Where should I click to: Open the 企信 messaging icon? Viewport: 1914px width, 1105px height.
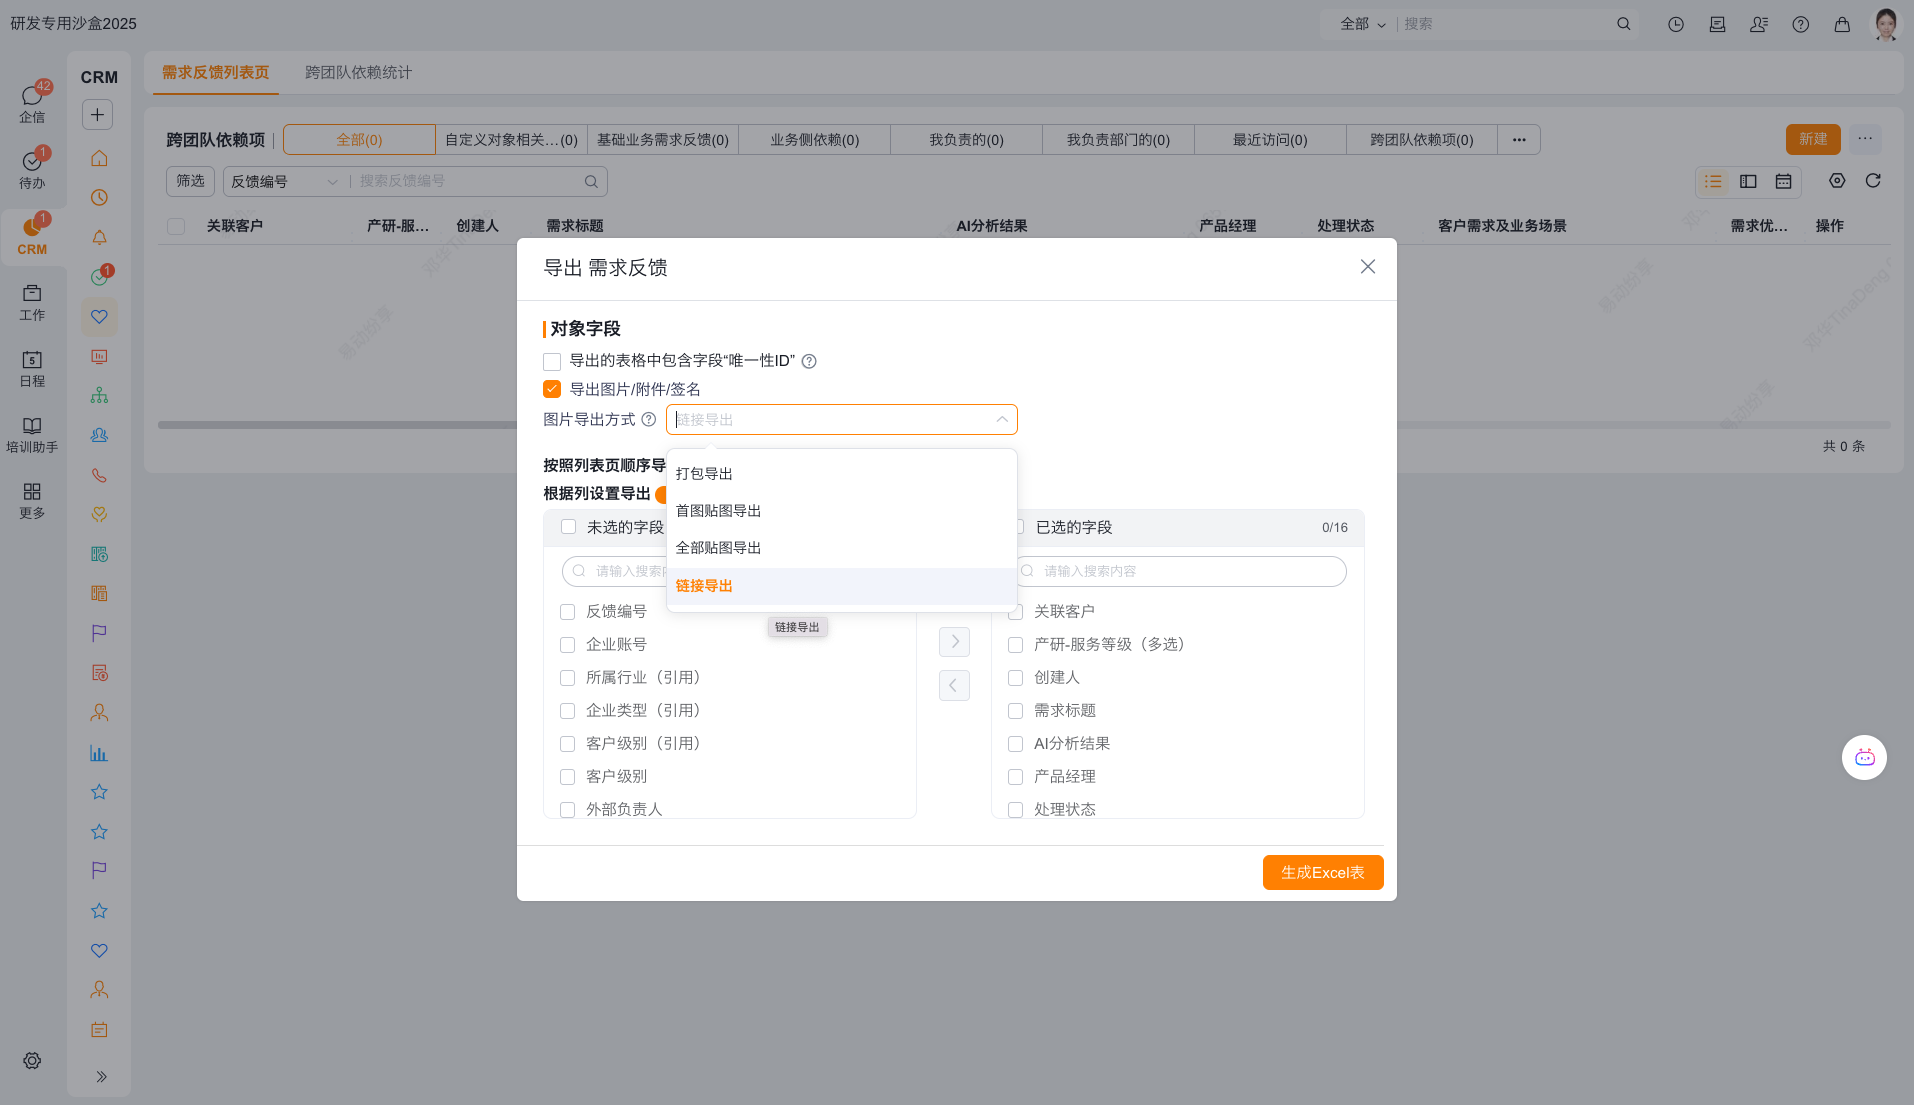click(32, 96)
